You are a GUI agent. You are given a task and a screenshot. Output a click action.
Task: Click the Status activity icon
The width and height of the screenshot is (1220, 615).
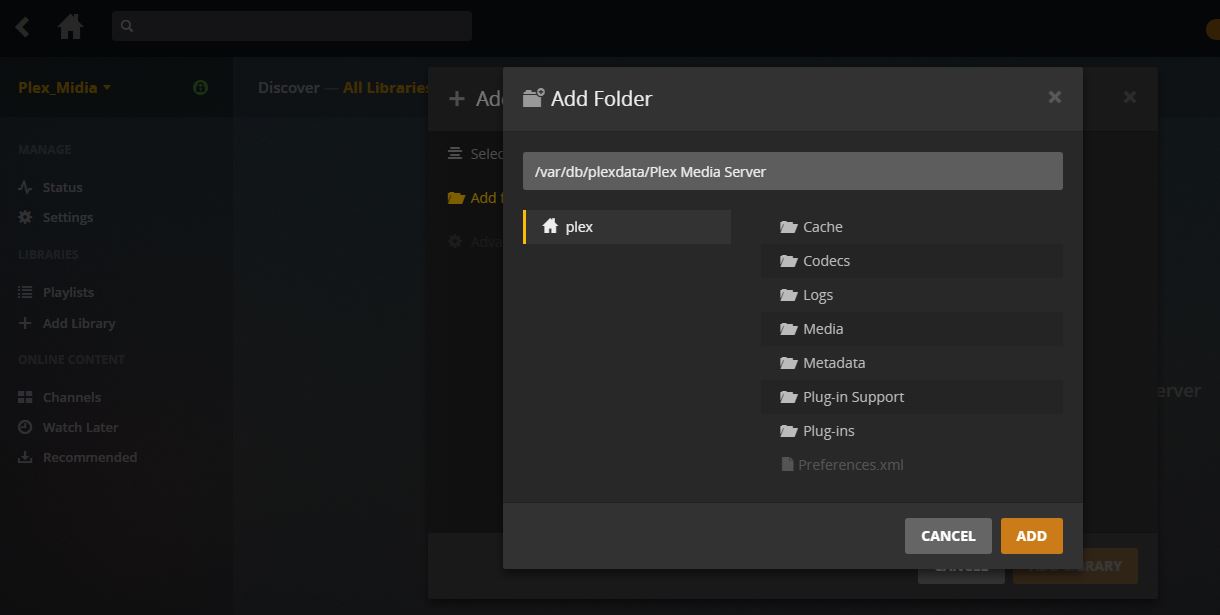[25, 187]
